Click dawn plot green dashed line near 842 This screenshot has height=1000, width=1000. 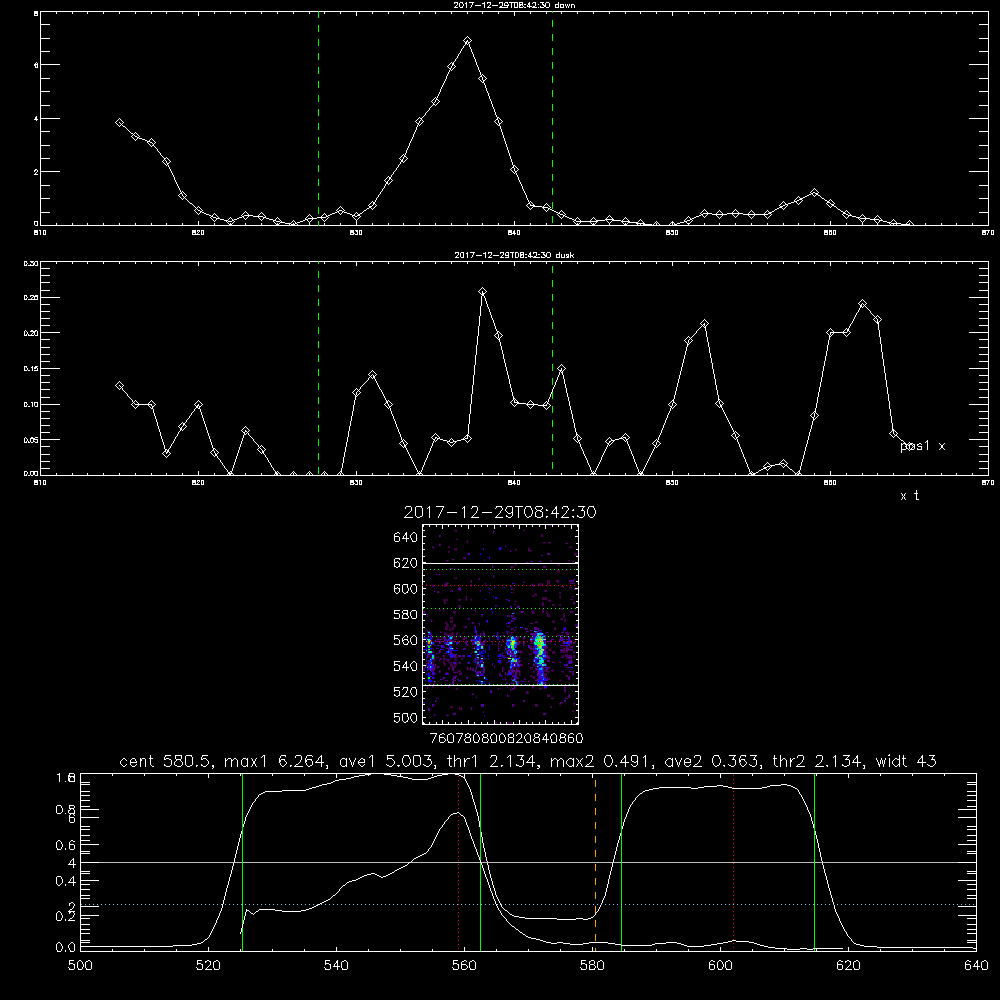(552, 118)
